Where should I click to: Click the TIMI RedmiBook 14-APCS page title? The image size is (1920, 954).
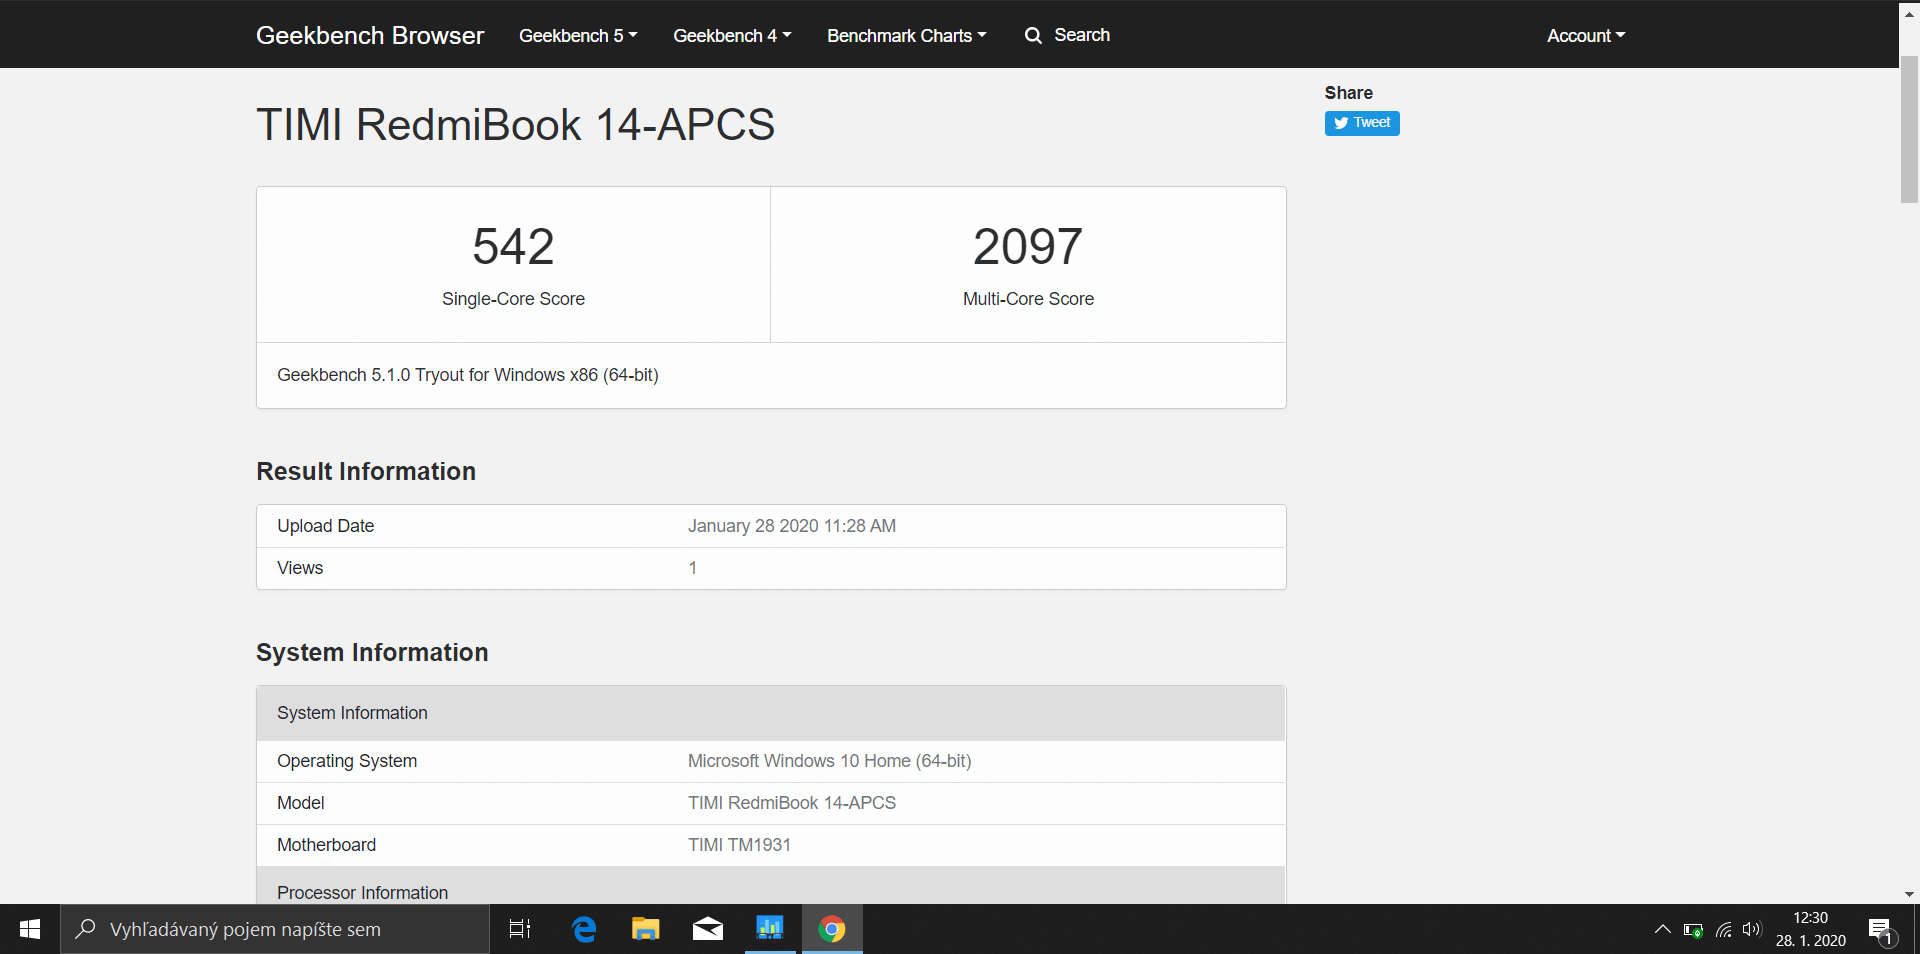[x=515, y=125]
